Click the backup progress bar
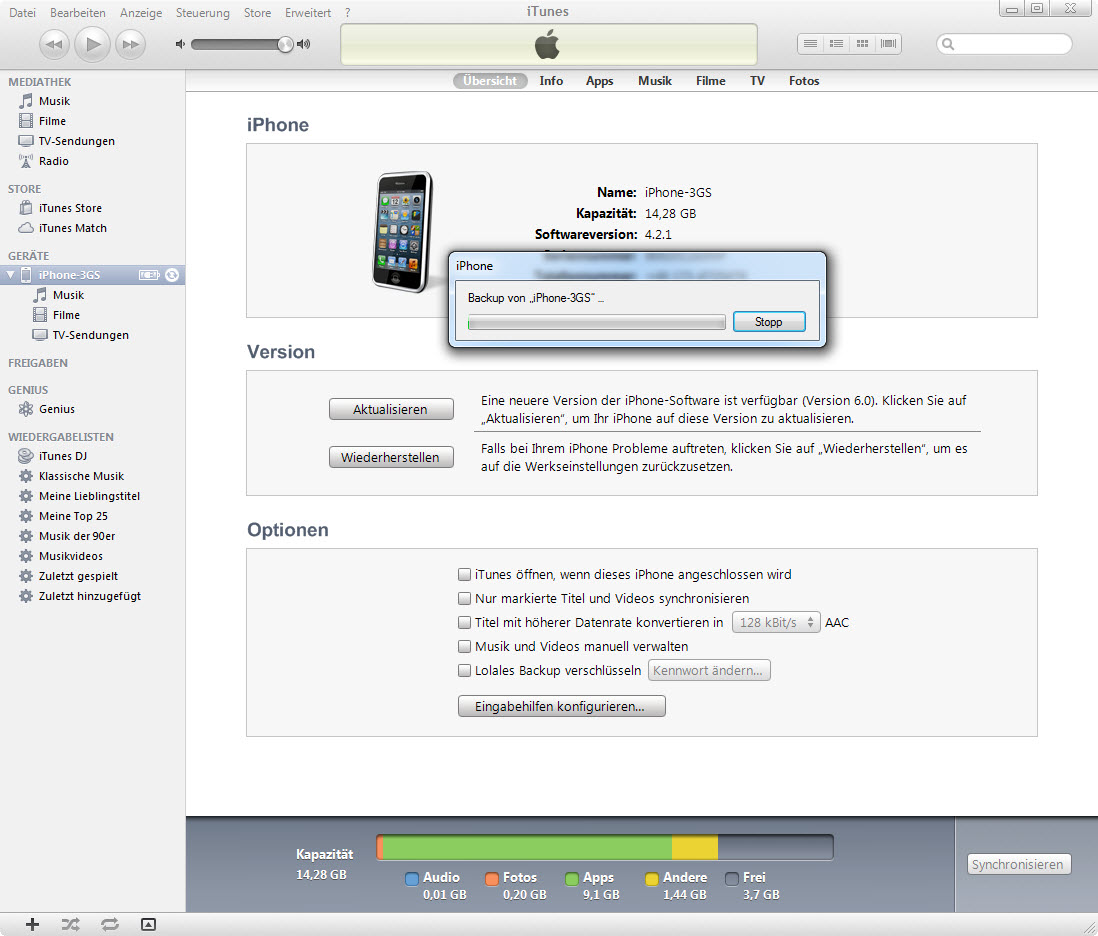The height and width of the screenshot is (936, 1098). click(x=597, y=322)
